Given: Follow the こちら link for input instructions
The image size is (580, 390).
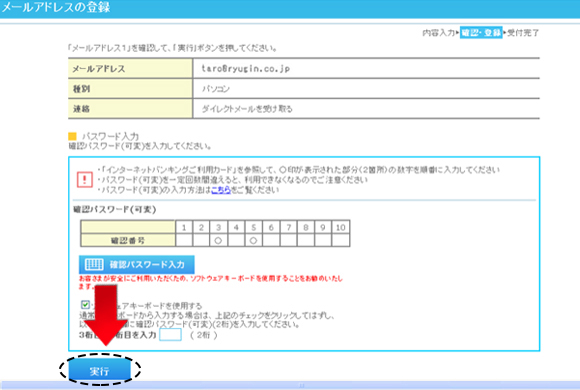Looking at the screenshot, I should tap(221, 190).
